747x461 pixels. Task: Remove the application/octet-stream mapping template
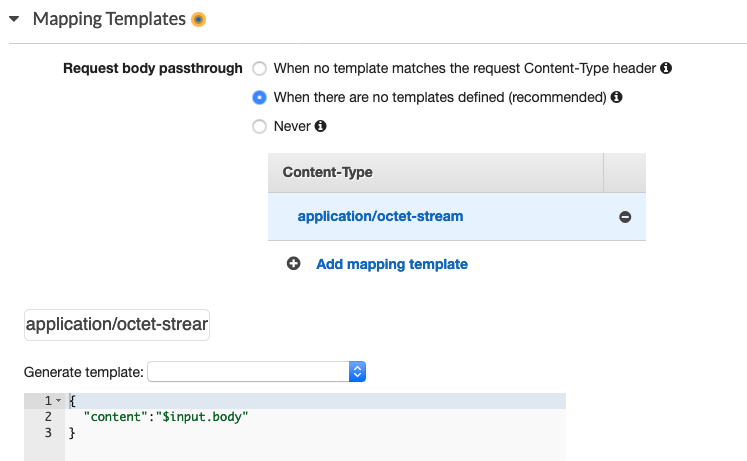(x=625, y=217)
